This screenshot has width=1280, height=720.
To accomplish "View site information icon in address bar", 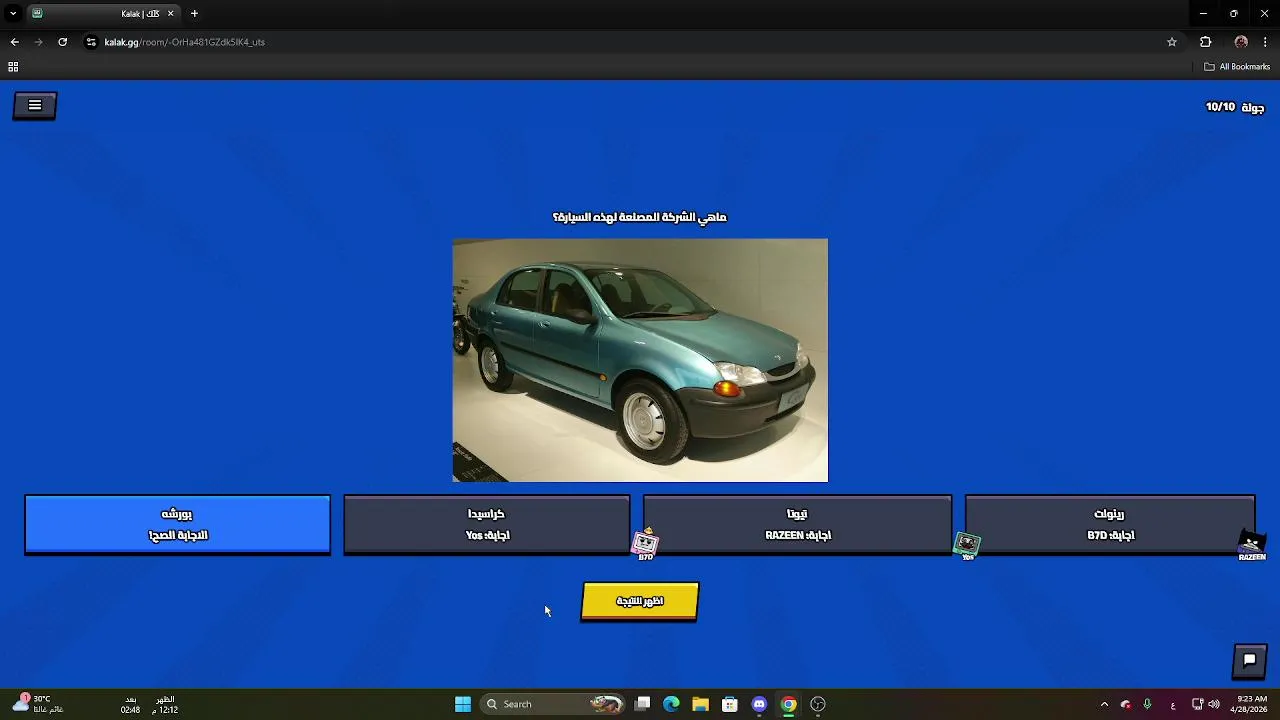I will pos(91,42).
